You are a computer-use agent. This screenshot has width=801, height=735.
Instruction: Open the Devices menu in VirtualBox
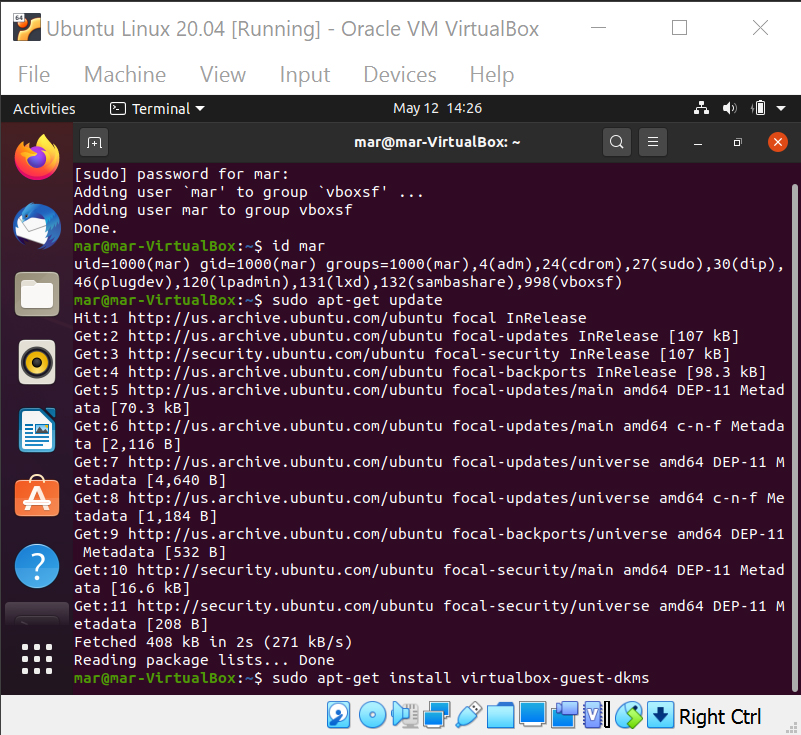point(400,74)
